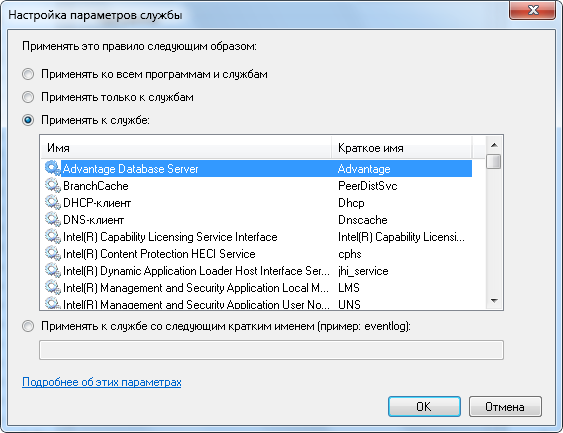
Task: Choose 'Применять только к службам' radio button
Action: point(28,97)
